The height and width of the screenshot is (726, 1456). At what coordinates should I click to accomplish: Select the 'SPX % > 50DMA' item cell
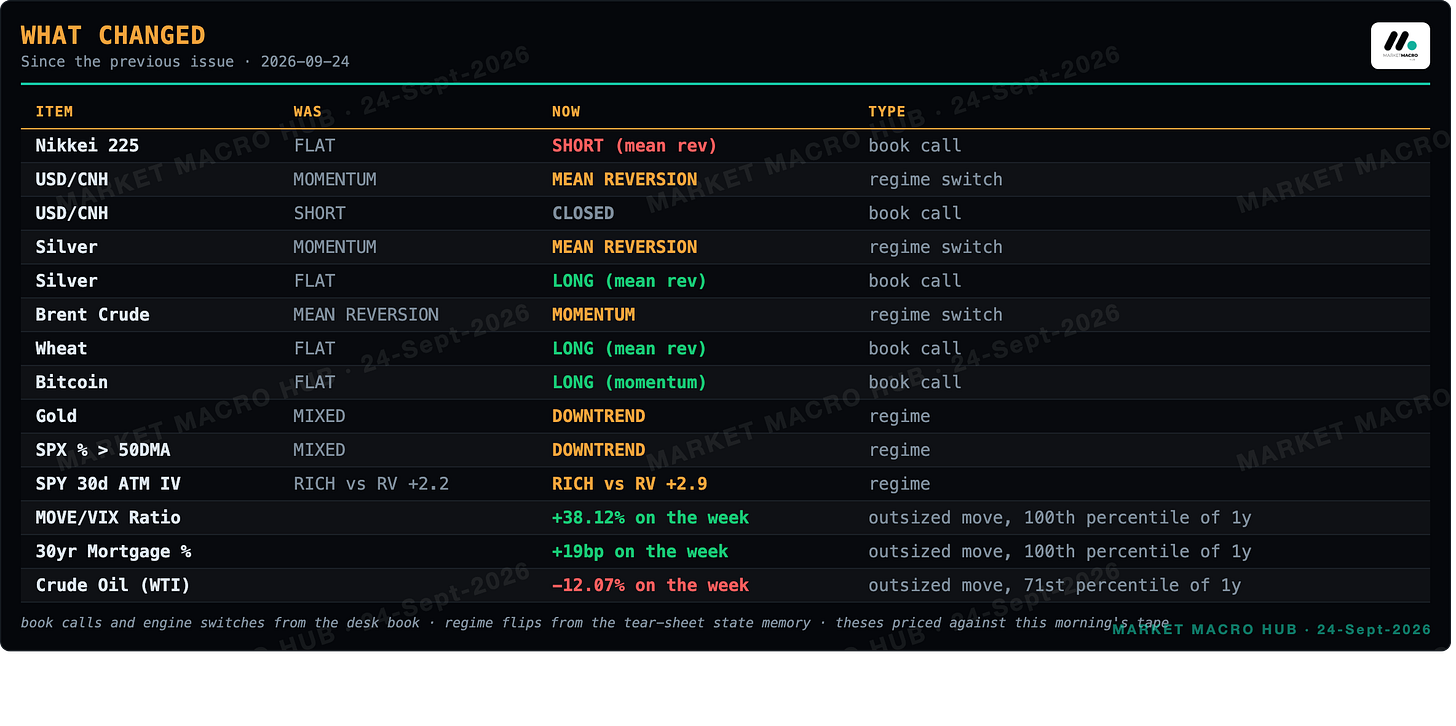[103, 450]
